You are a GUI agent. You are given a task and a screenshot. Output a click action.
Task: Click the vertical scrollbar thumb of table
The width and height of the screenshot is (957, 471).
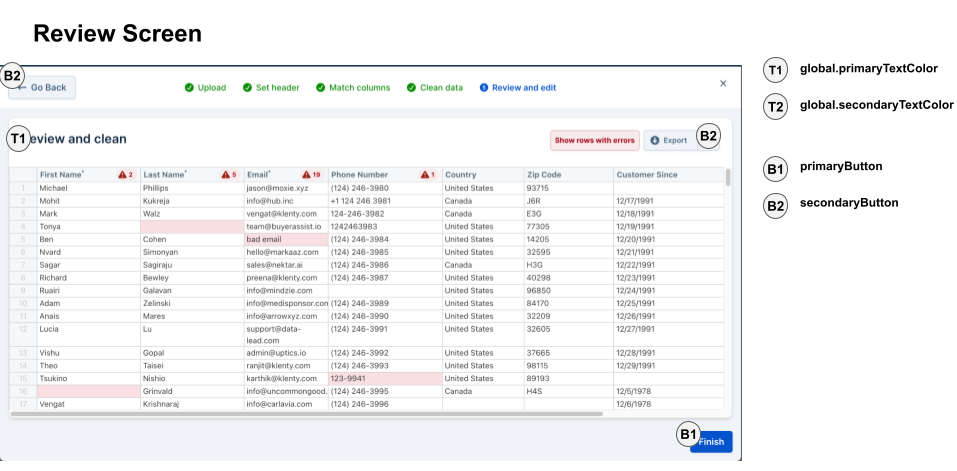click(728, 178)
